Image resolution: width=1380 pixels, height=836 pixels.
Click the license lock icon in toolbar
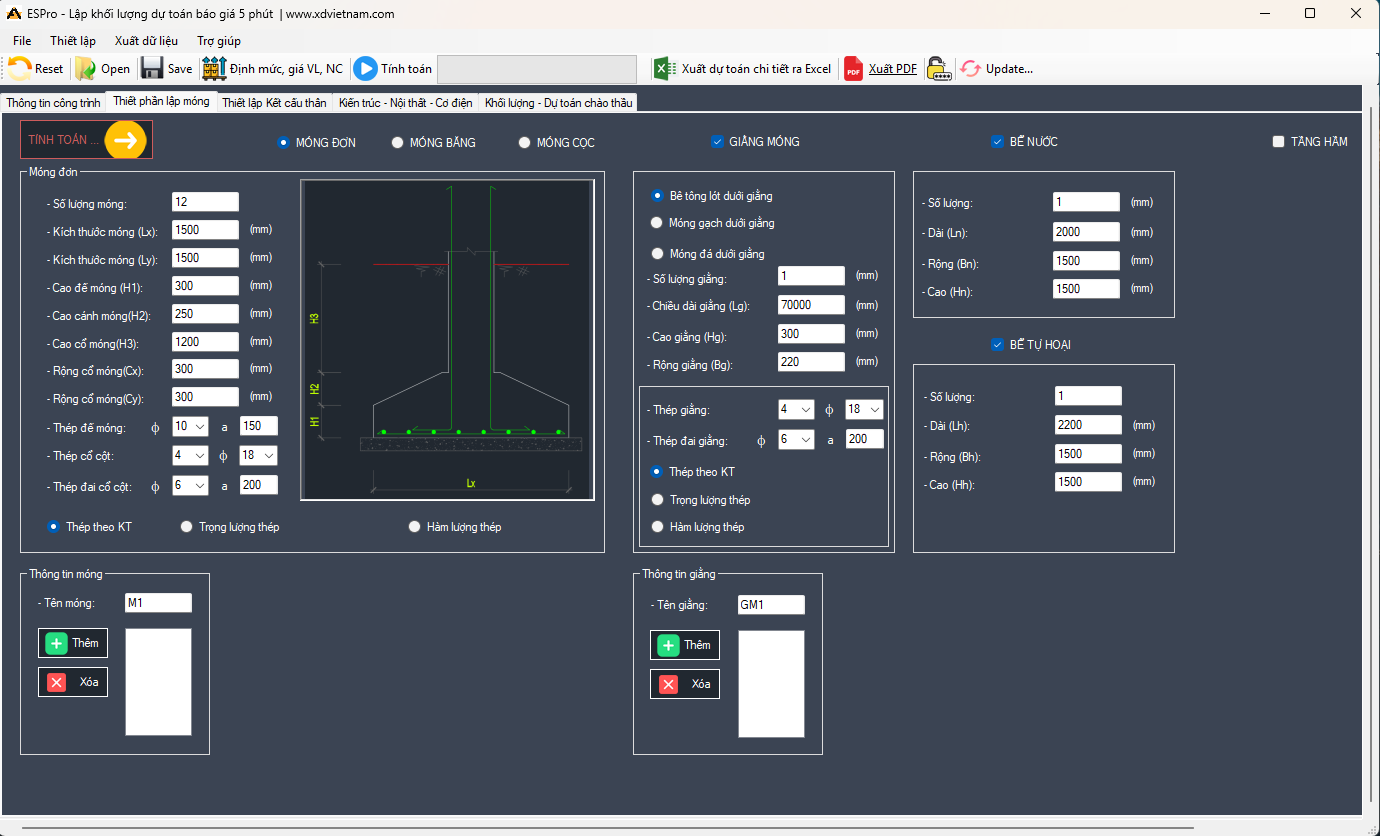coord(937,69)
